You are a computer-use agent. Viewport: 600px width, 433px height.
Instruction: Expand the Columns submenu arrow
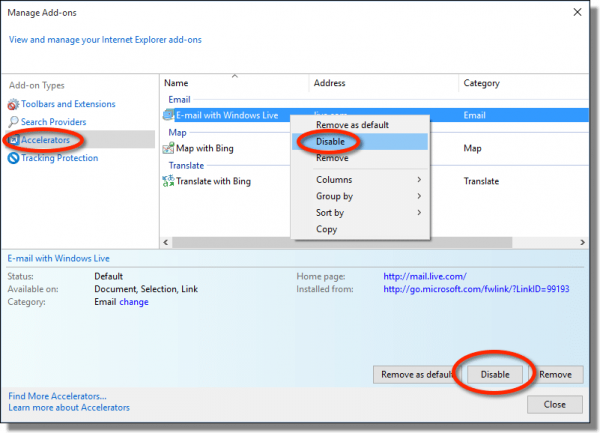pyautogui.click(x=419, y=179)
